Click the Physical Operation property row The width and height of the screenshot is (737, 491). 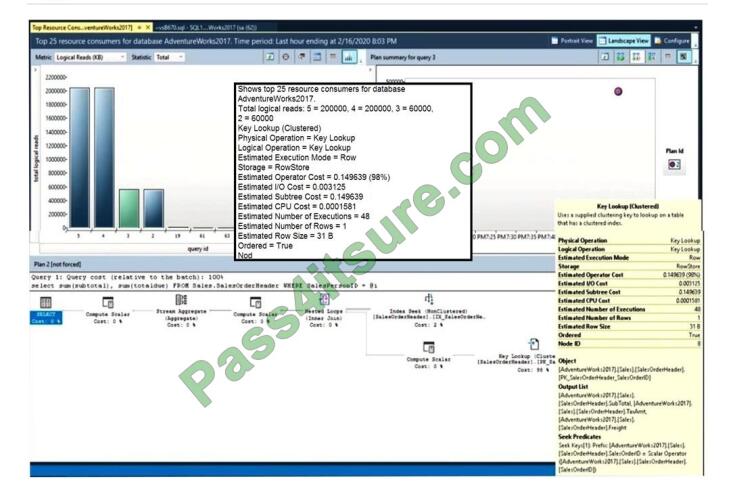click(629, 241)
